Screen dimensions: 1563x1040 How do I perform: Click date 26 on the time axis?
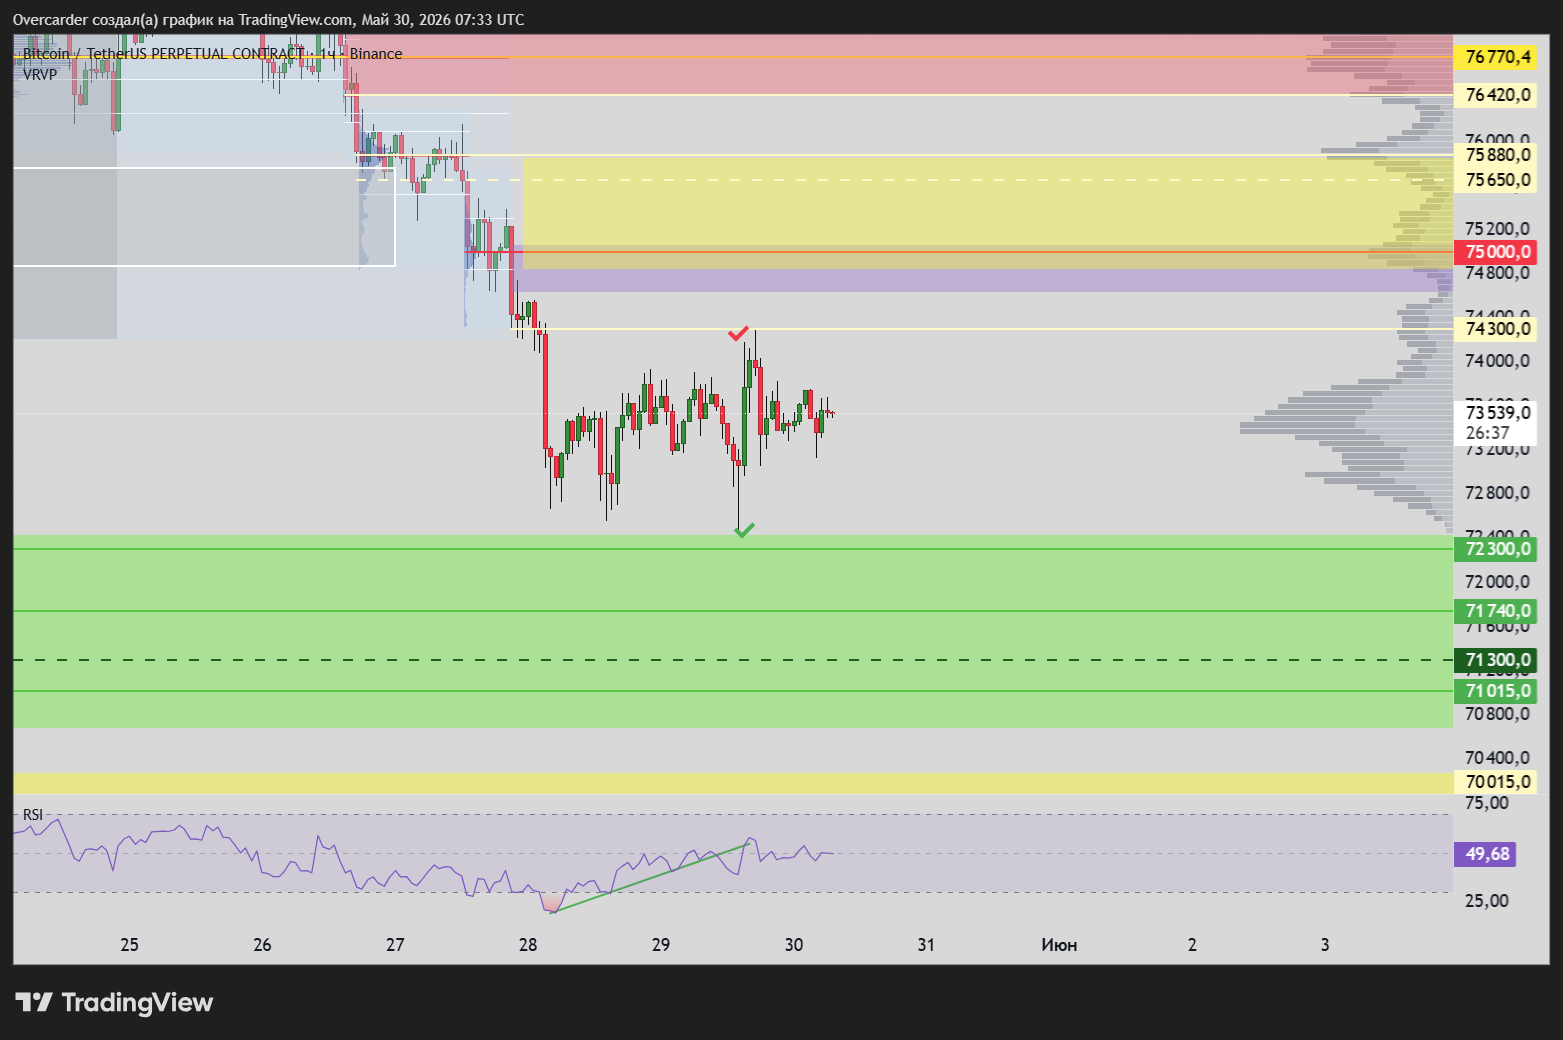[262, 945]
